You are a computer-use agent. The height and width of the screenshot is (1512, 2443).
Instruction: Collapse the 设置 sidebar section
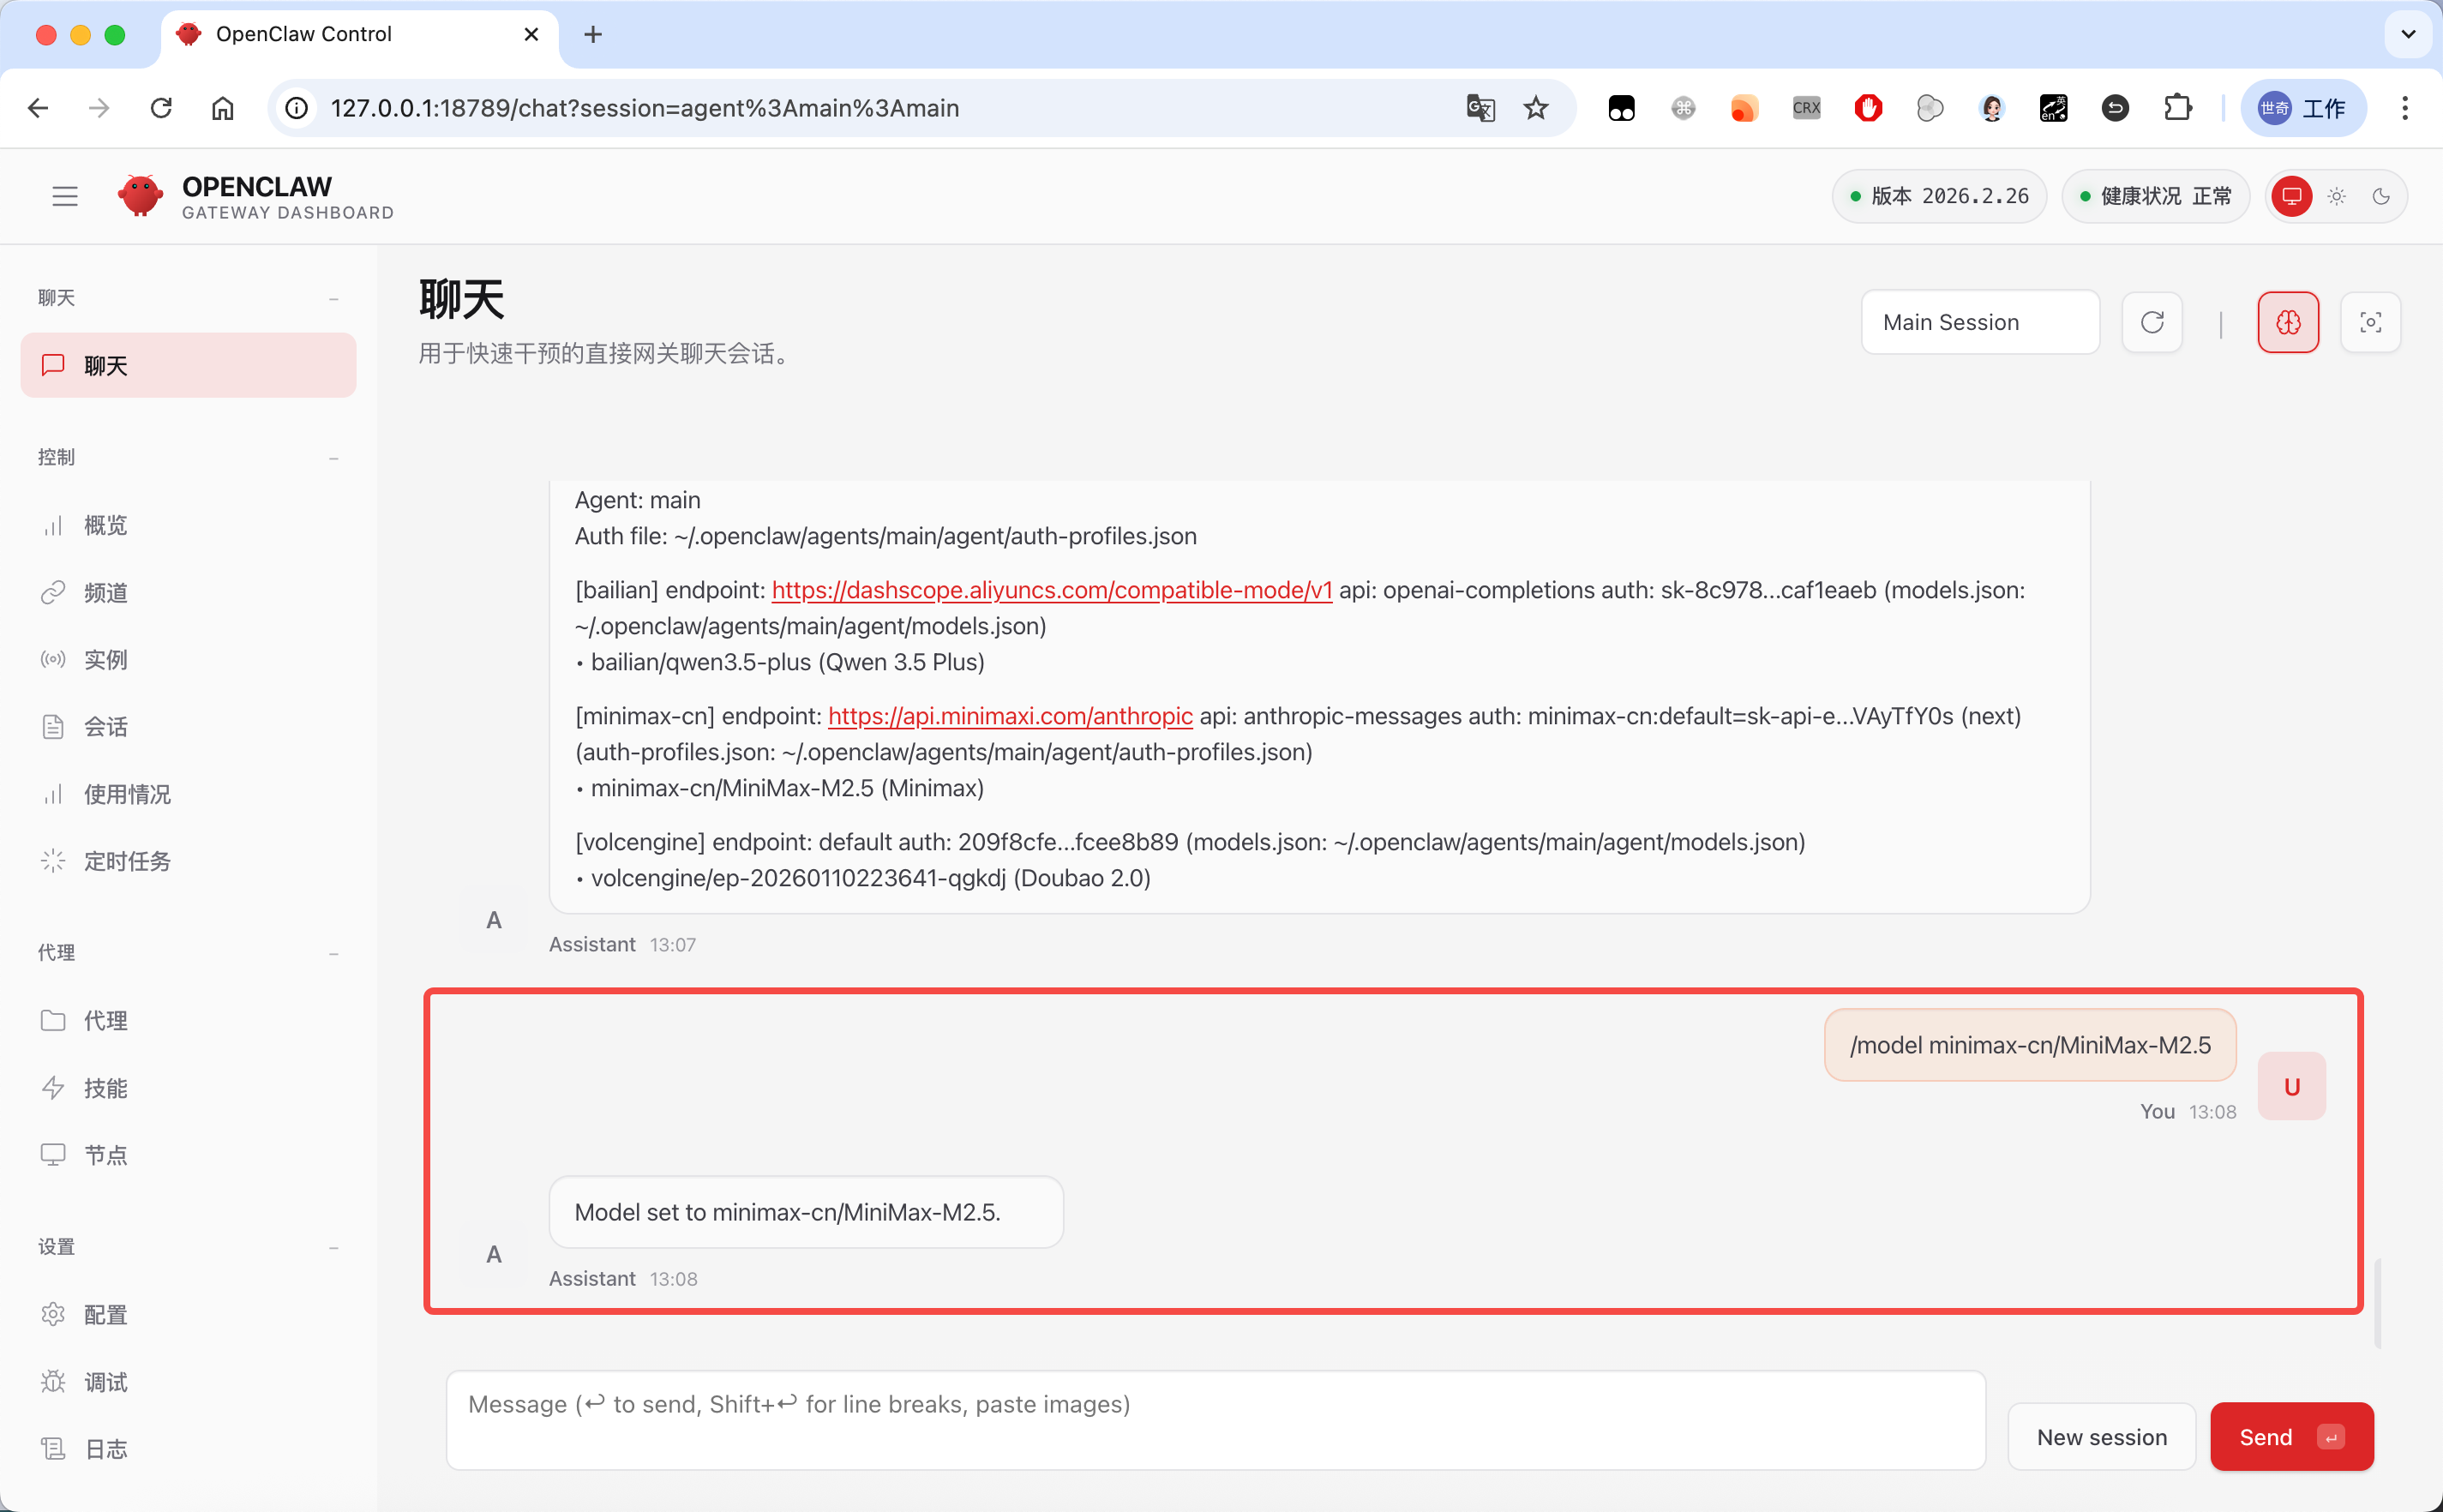334,1247
